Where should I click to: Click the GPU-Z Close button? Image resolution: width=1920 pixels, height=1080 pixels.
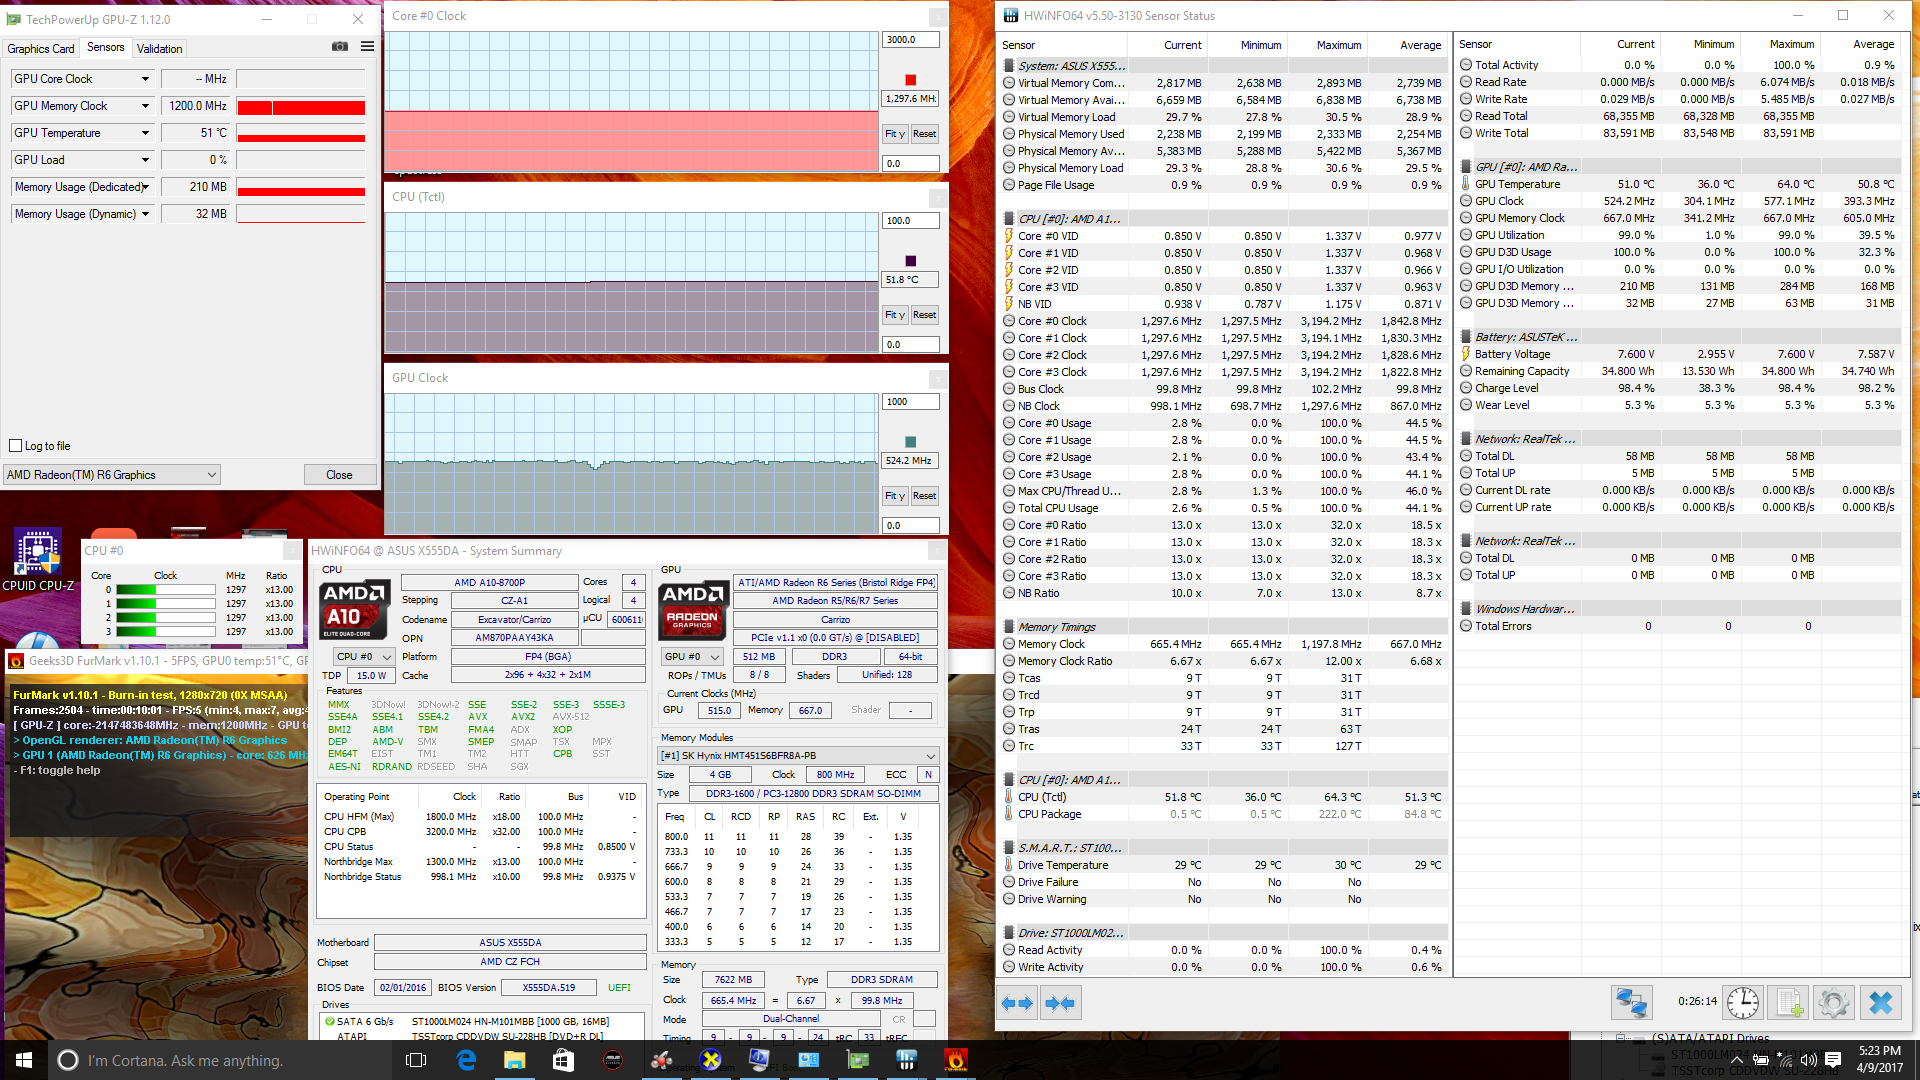click(339, 475)
